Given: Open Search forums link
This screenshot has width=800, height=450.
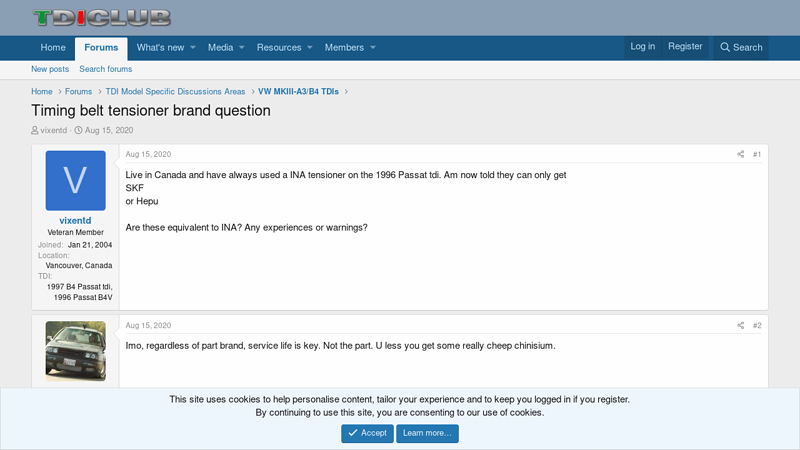Looking at the screenshot, I should [105, 69].
